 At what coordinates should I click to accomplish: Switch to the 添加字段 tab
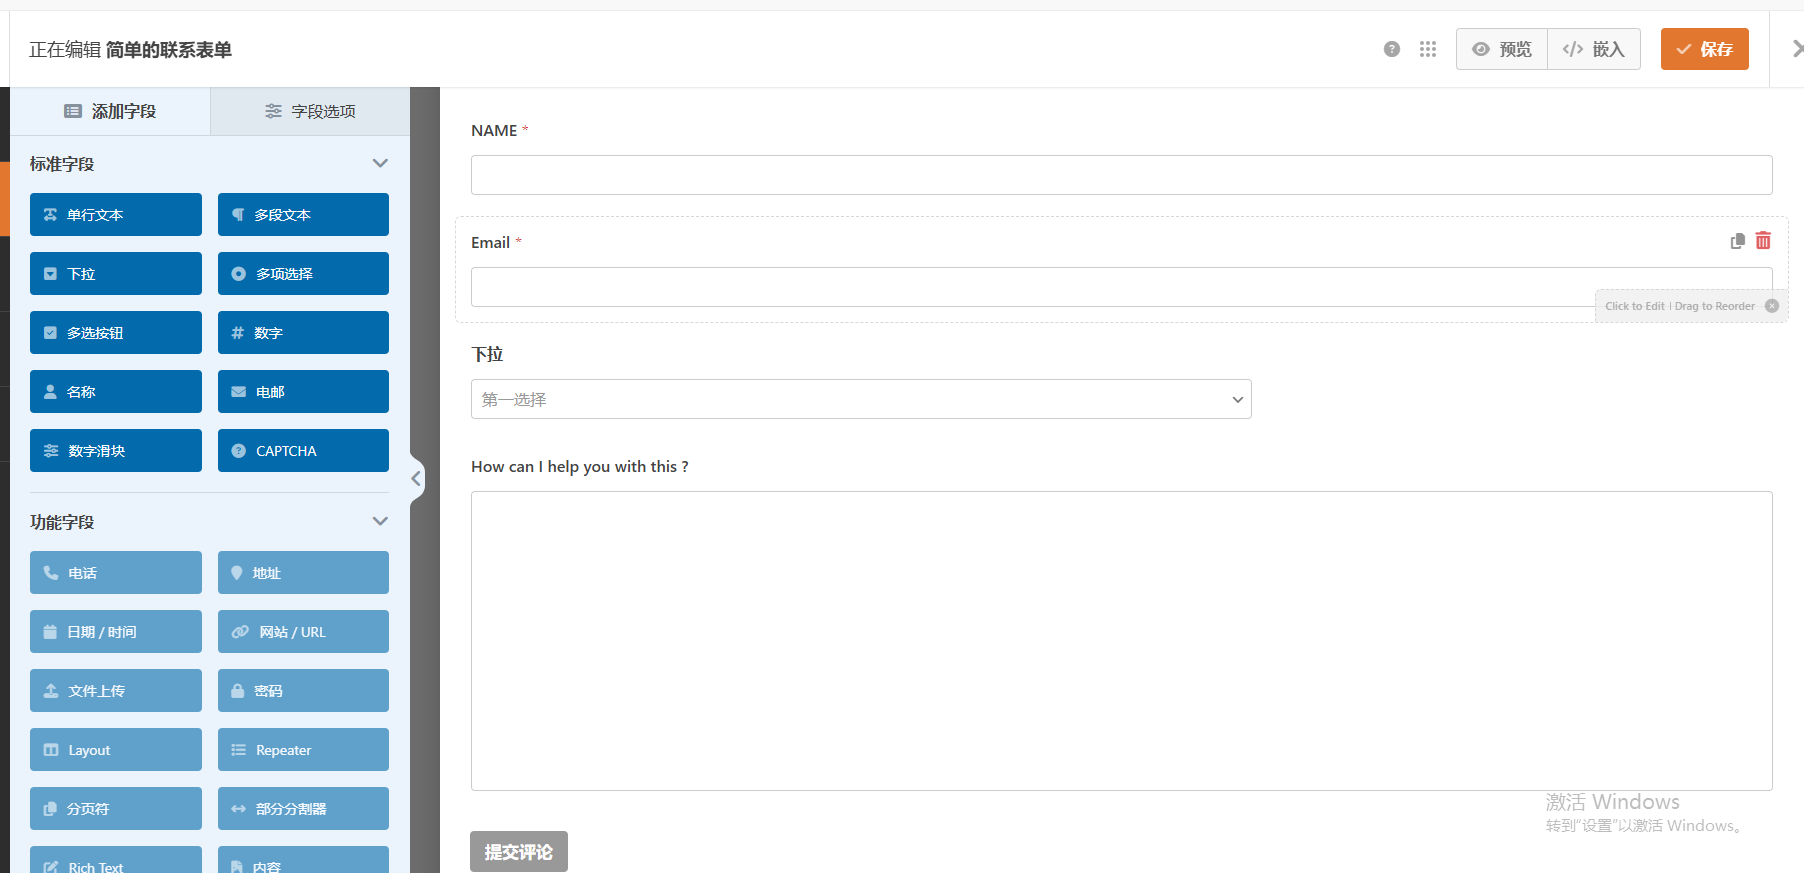(x=110, y=111)
